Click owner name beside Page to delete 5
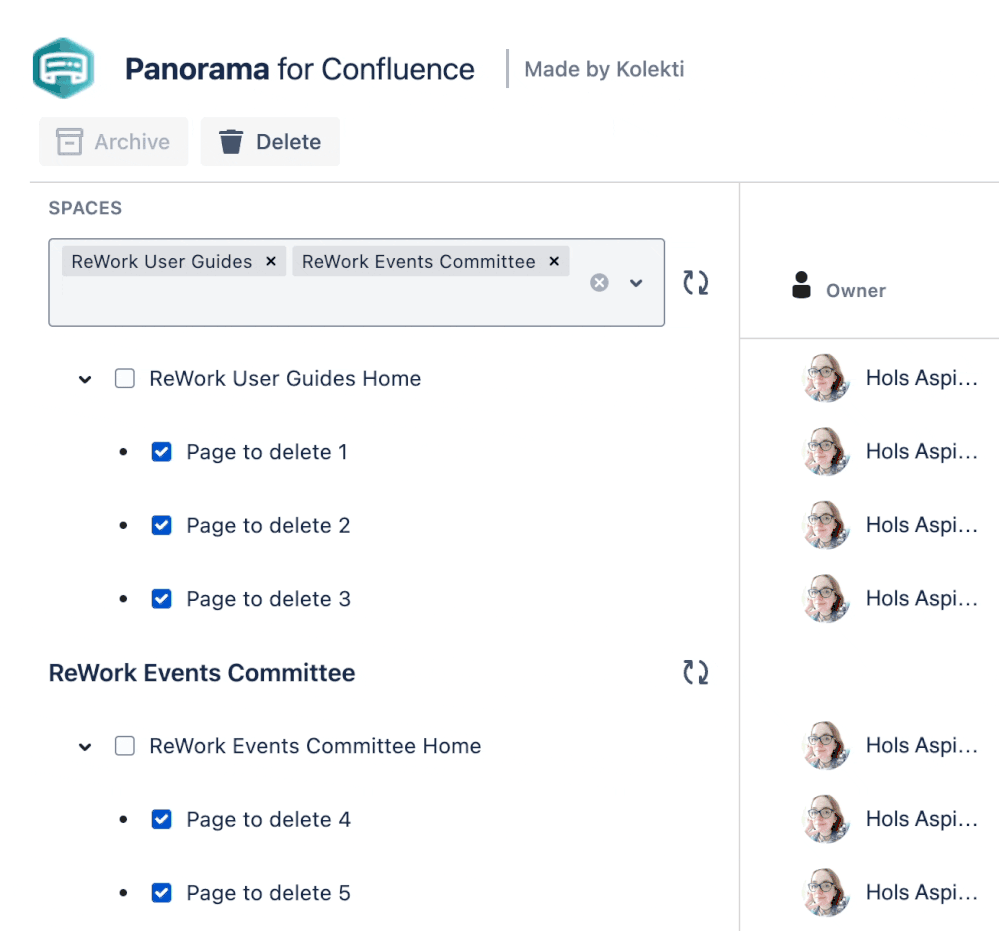The width and height of the screenshot is (999, 931). [922, 893]
